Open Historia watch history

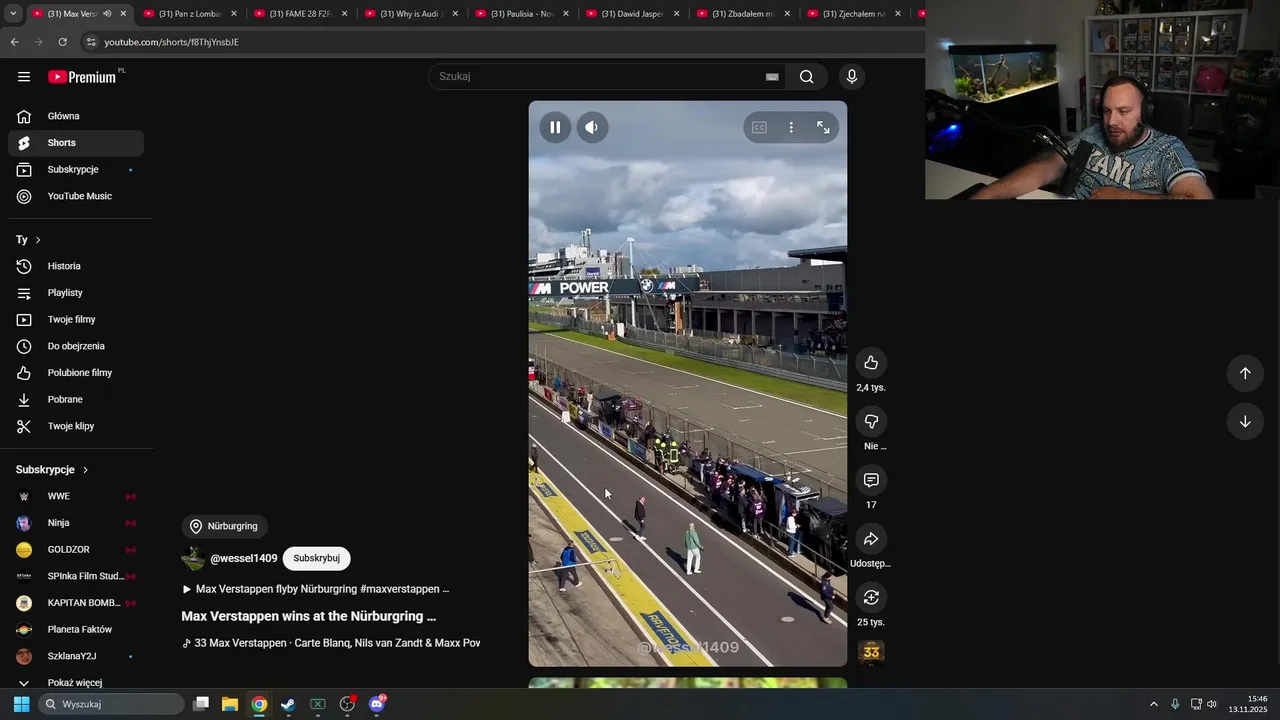(76, 266)
